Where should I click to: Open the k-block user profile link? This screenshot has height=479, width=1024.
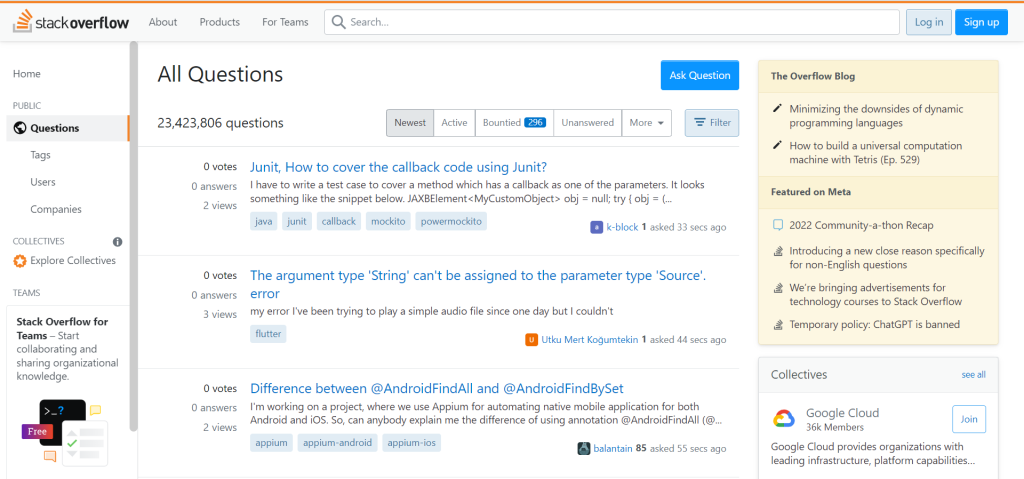(622, 227)
